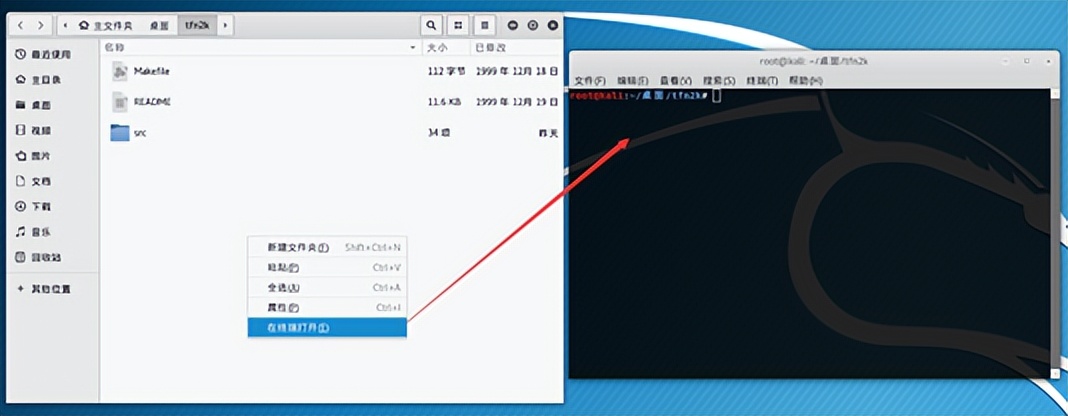Go back using the file manager back arrow
Screen dimensions: 1068x416
point(20,25)
